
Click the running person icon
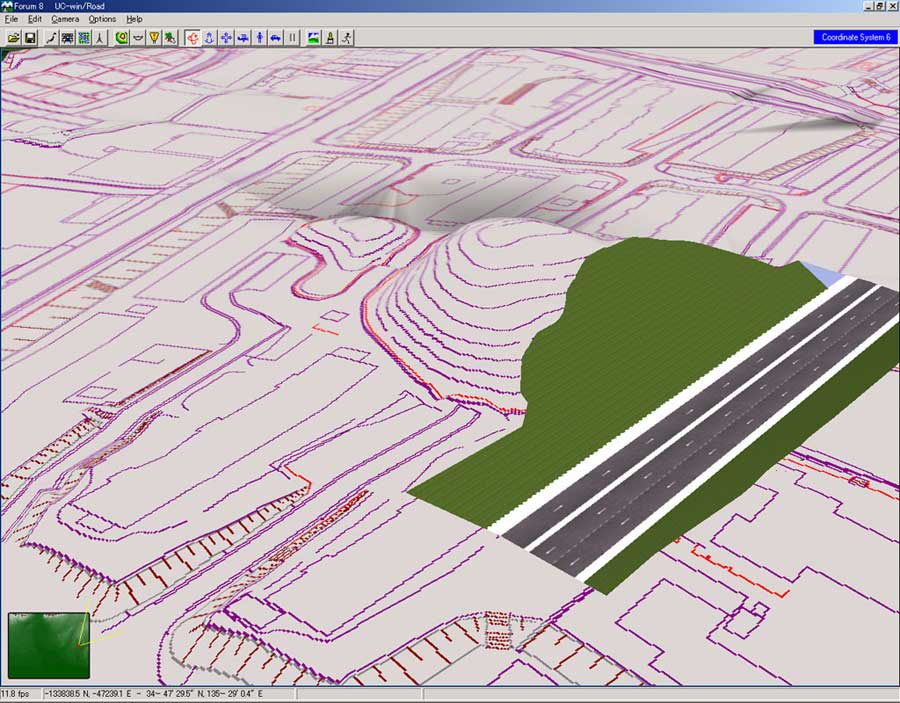point(346,38)
